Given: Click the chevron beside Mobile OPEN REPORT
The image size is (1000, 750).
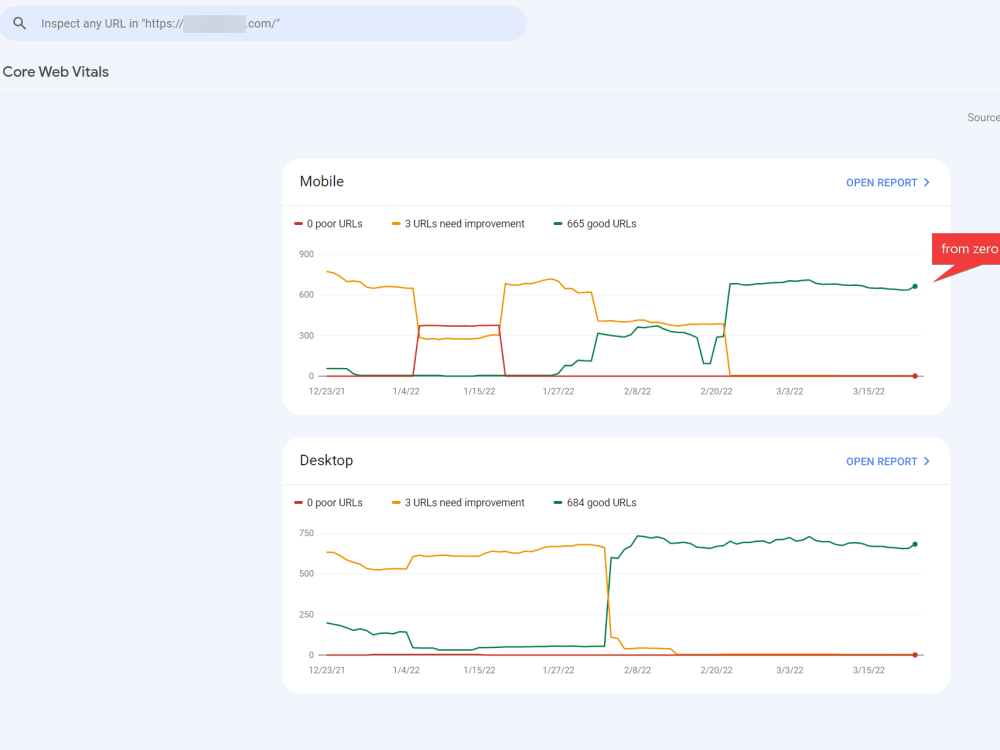Looking at the screenshot, I should [x=927, y=182].
